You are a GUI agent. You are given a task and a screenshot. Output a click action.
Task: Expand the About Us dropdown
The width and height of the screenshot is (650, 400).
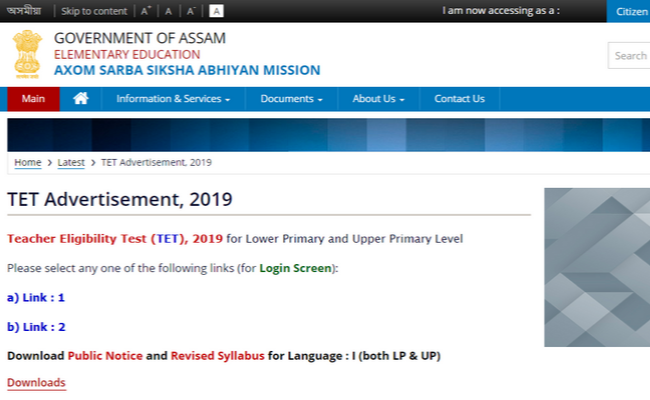tap(378, 99)
